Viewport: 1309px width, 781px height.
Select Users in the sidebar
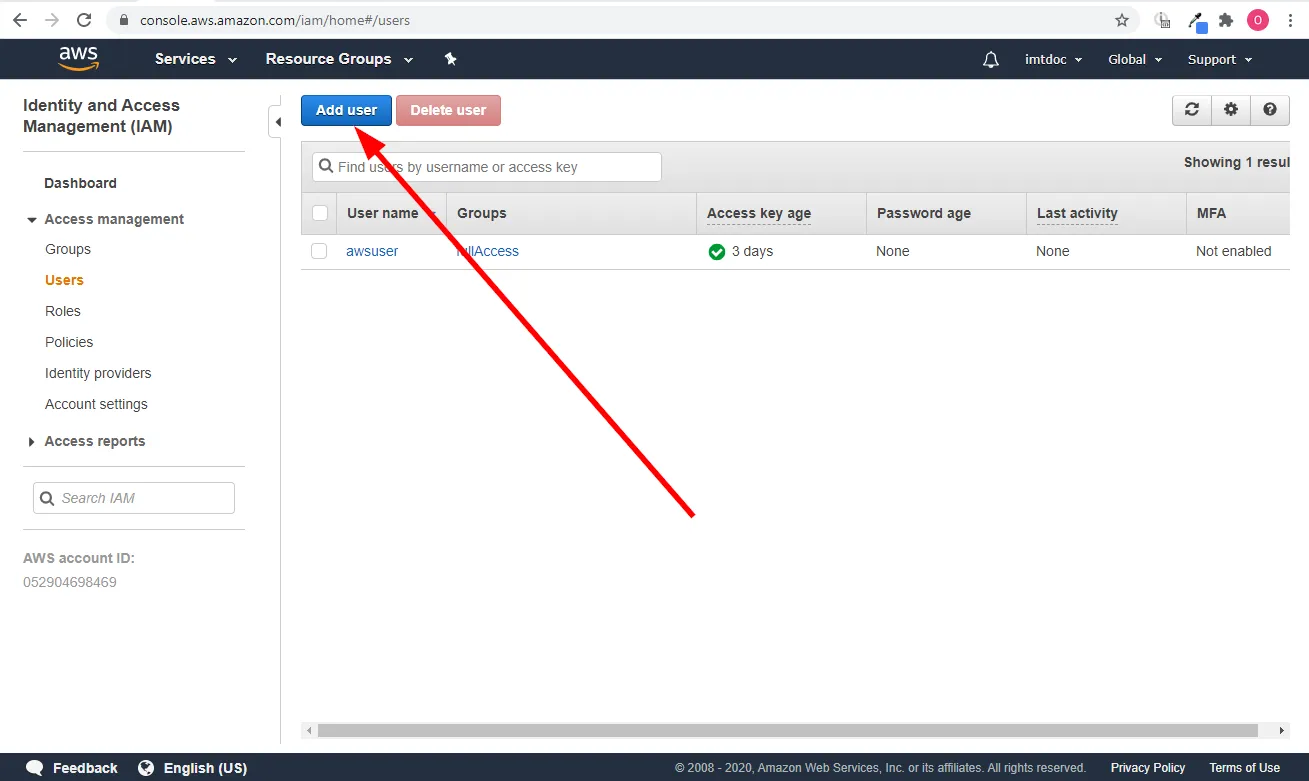click(x=64, y=280)
